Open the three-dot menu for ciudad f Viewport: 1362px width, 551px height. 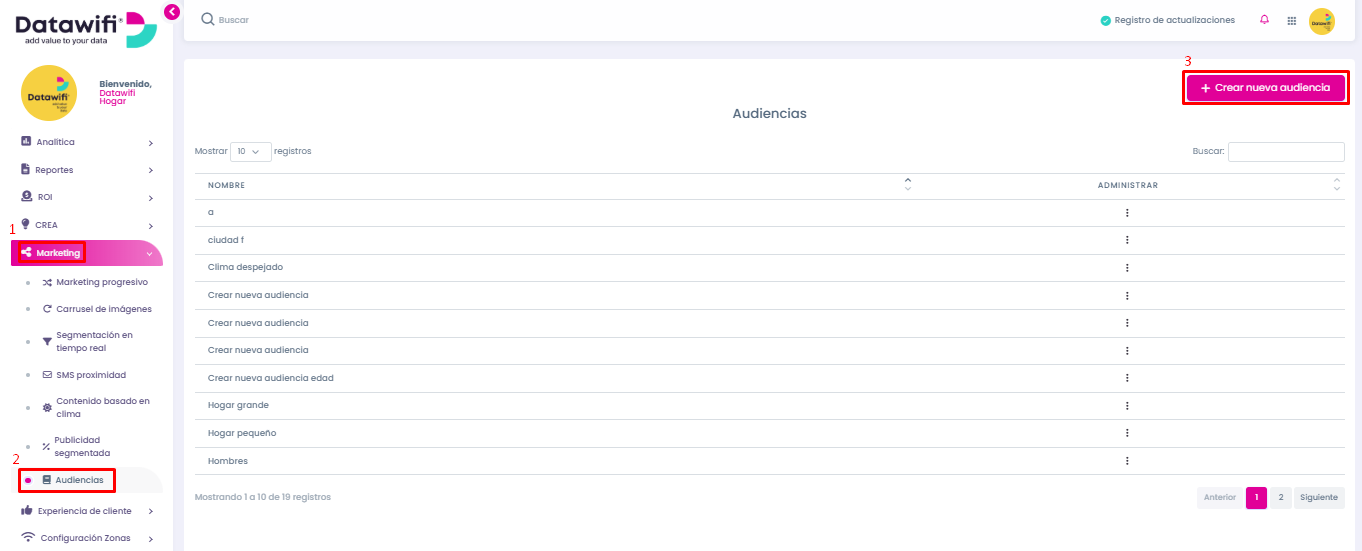[1127, 240]
